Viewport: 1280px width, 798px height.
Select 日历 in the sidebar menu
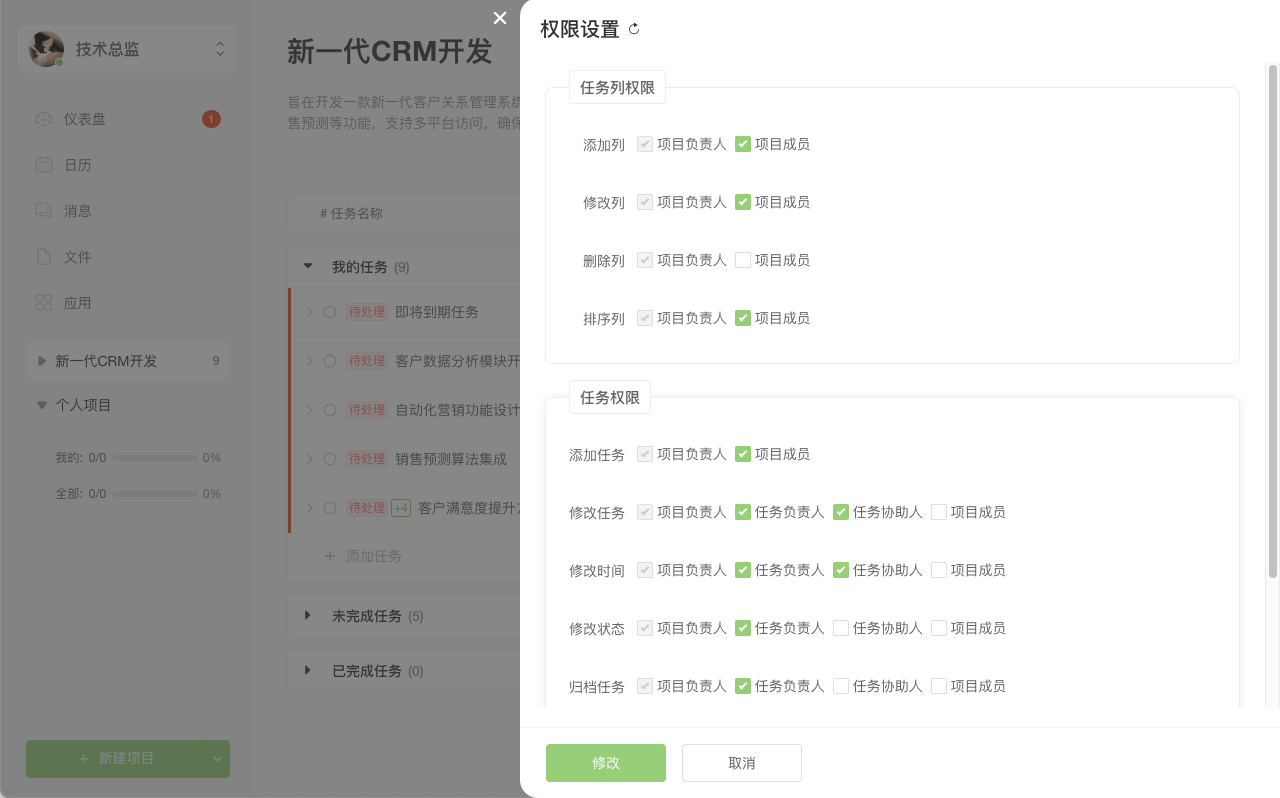click(x=128, y=165)
